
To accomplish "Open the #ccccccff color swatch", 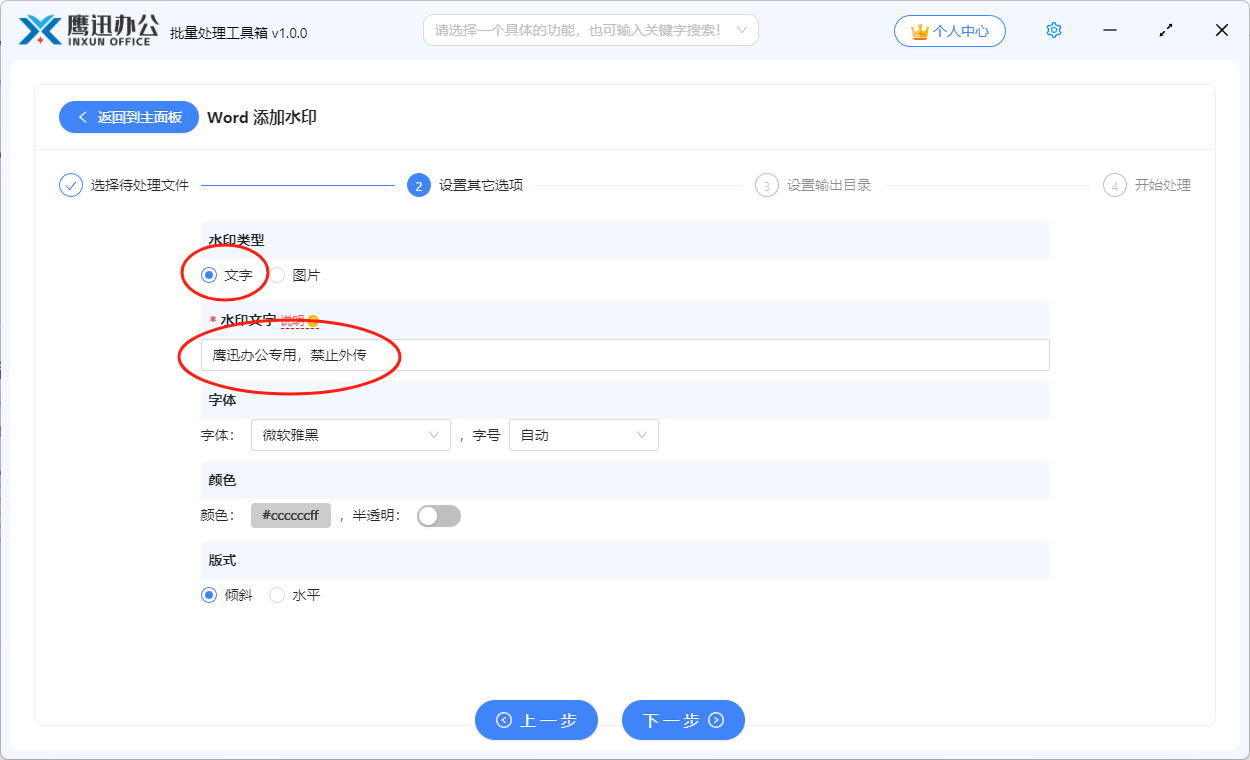I will (291, 516).
